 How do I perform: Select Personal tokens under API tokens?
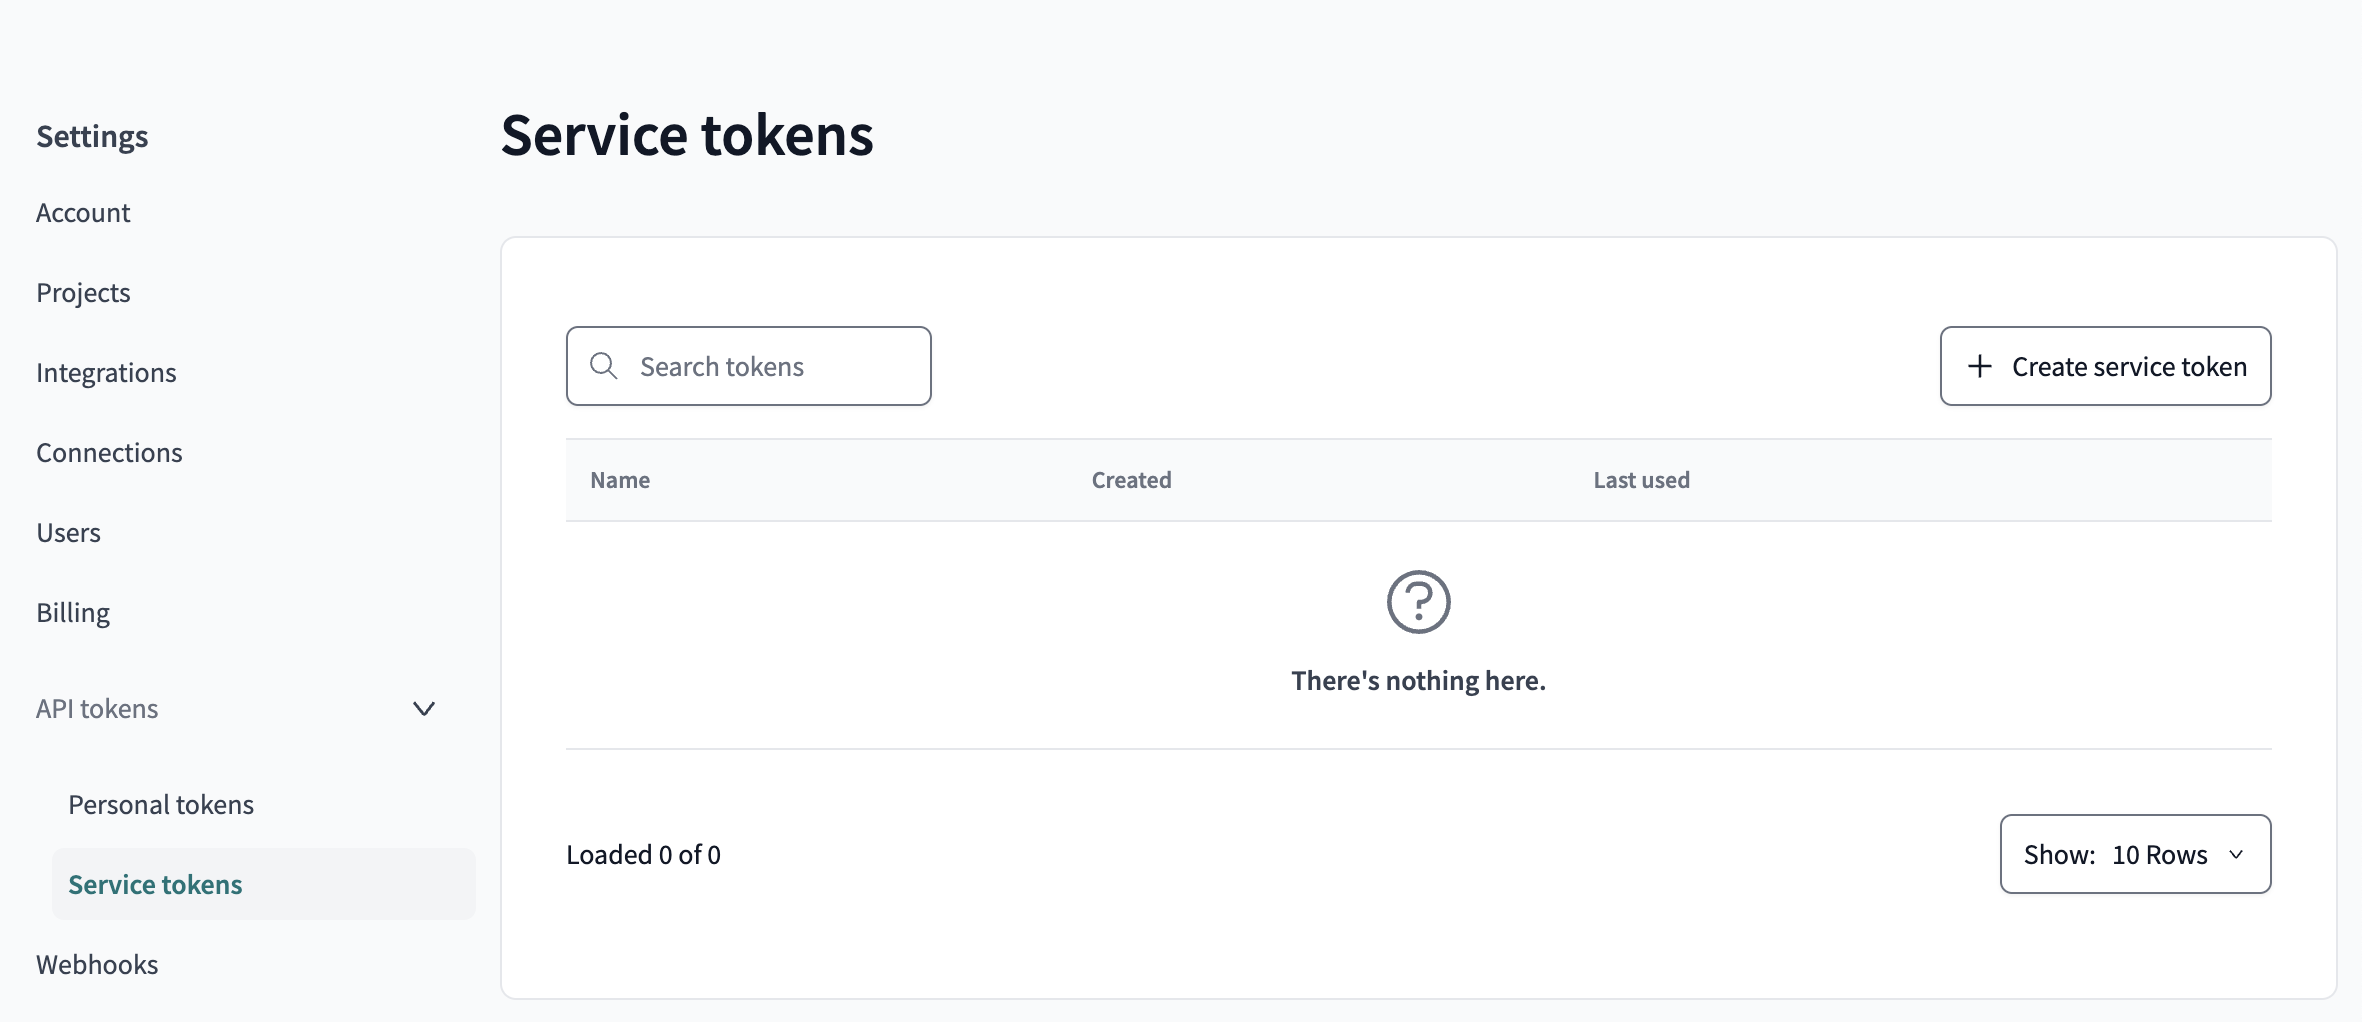click(x=160, y=803)
